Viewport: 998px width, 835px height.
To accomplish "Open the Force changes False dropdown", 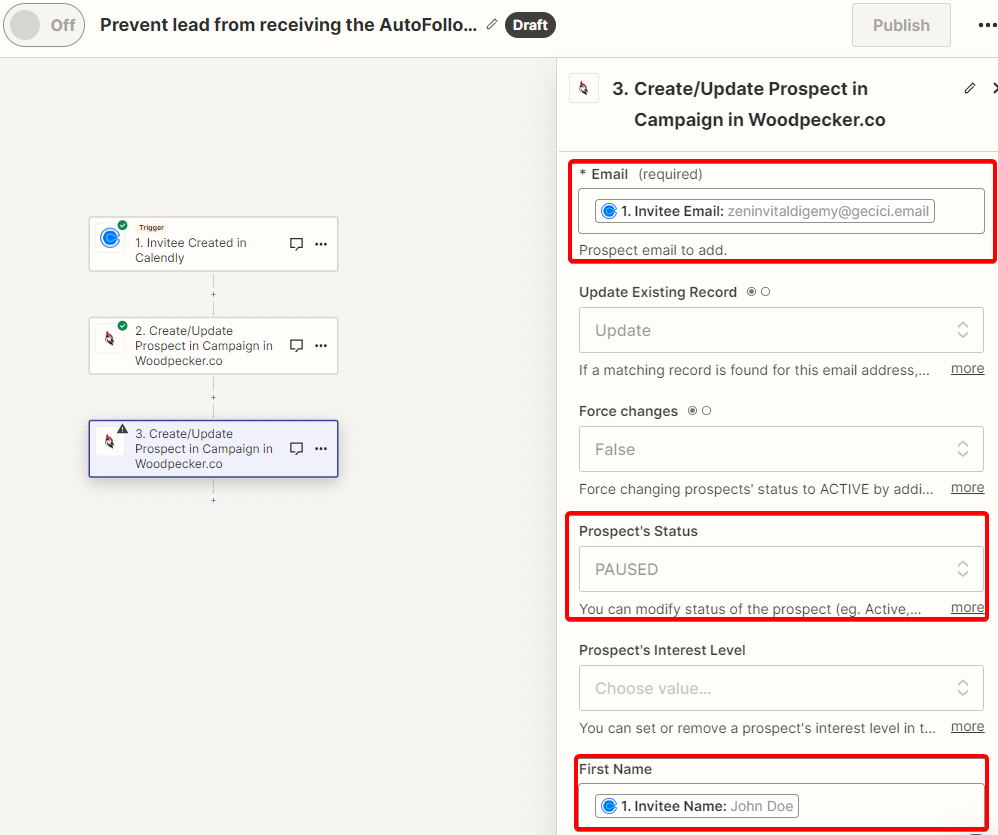I will (781, 449).
